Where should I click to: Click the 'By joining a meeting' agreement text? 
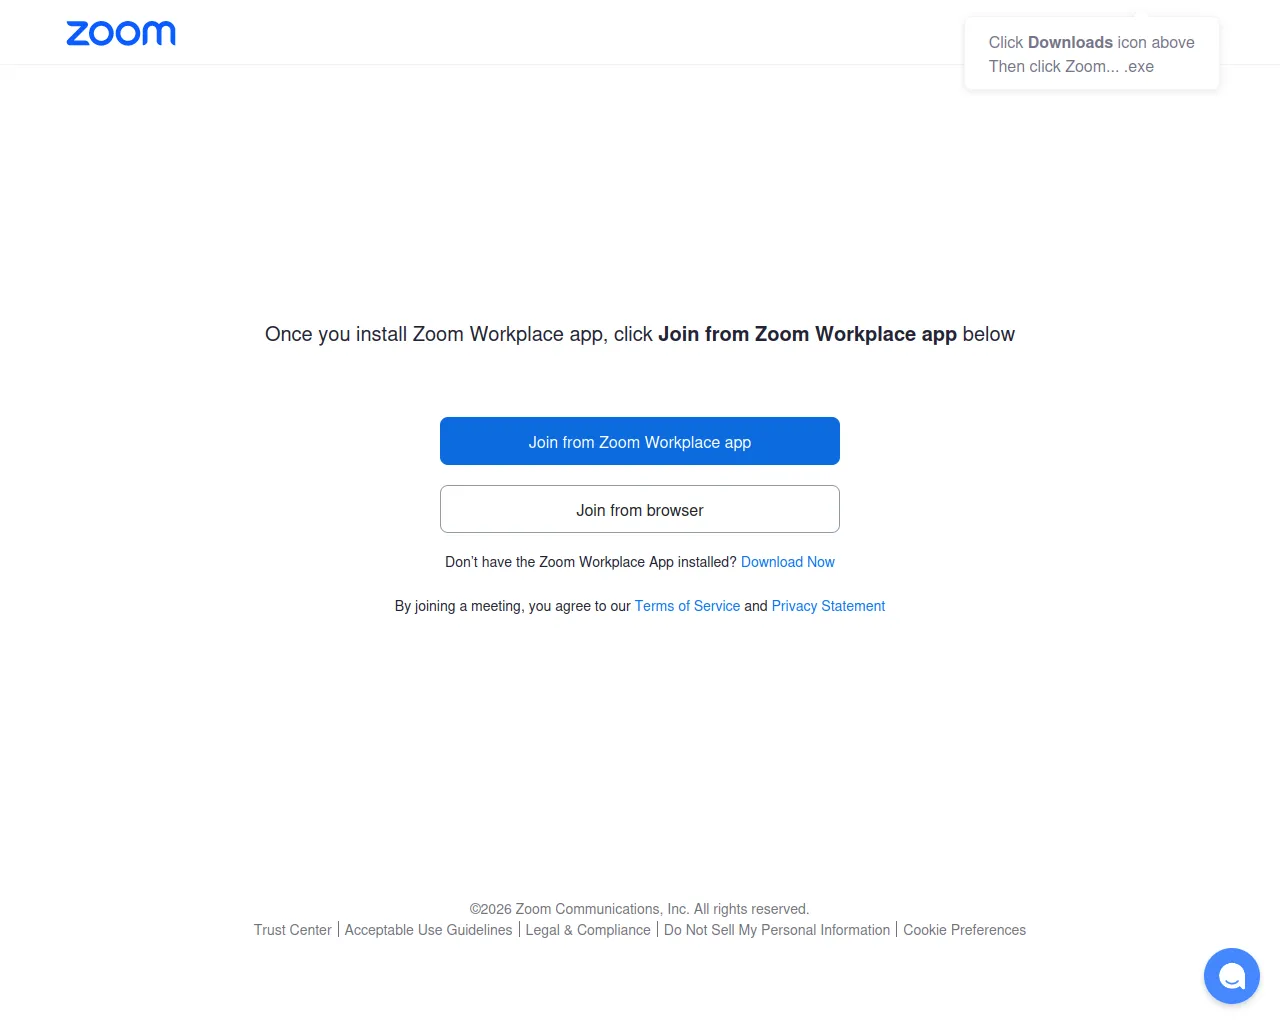pos(513,606)
